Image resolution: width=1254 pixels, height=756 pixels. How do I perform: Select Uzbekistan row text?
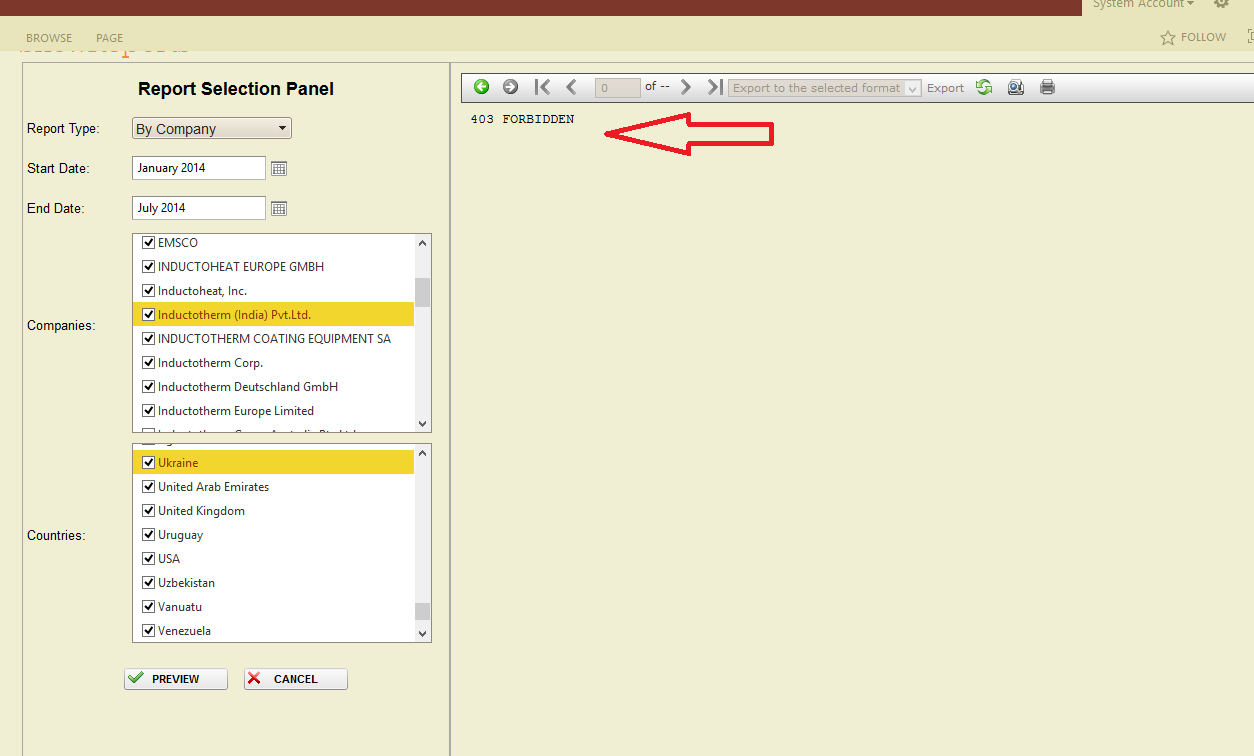pos(186,583)
